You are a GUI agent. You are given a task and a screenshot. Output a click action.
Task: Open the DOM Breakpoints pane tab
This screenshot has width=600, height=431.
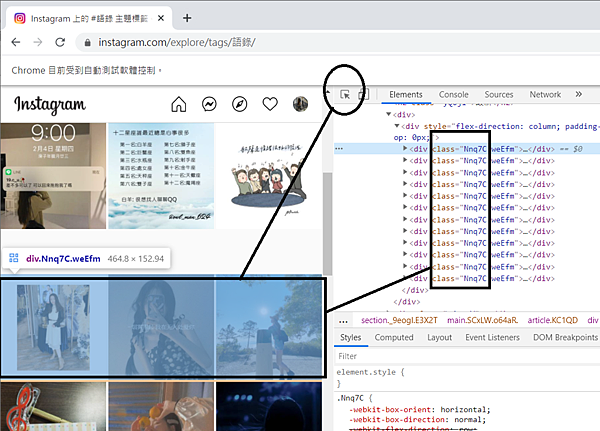tap(566, 338)
